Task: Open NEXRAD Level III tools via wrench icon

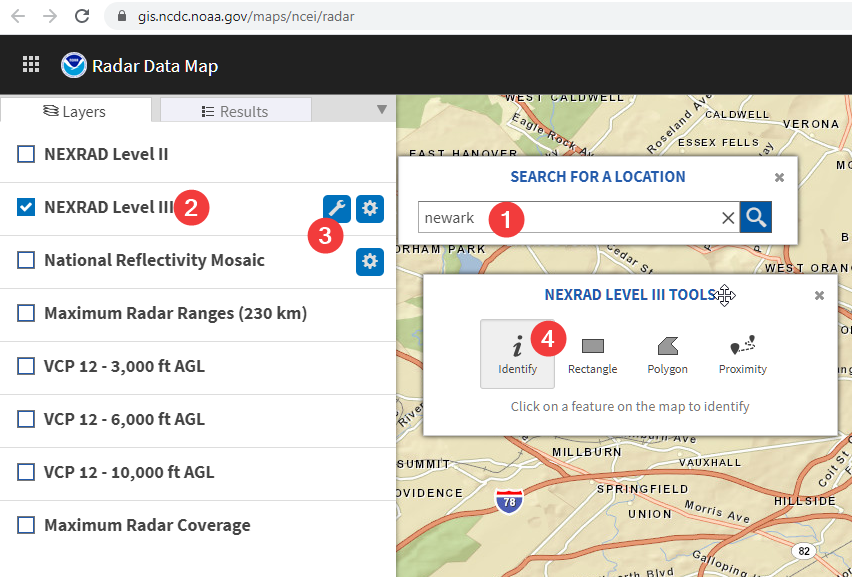Action: 337,208
